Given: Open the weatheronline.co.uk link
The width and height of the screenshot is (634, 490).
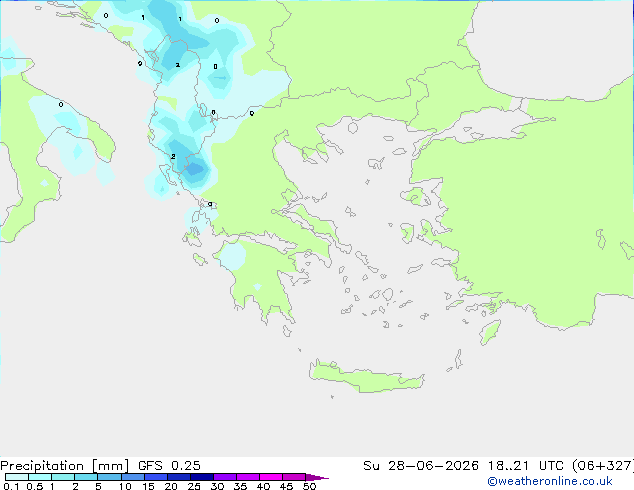Looking at the screenshot, I should 550,481.
